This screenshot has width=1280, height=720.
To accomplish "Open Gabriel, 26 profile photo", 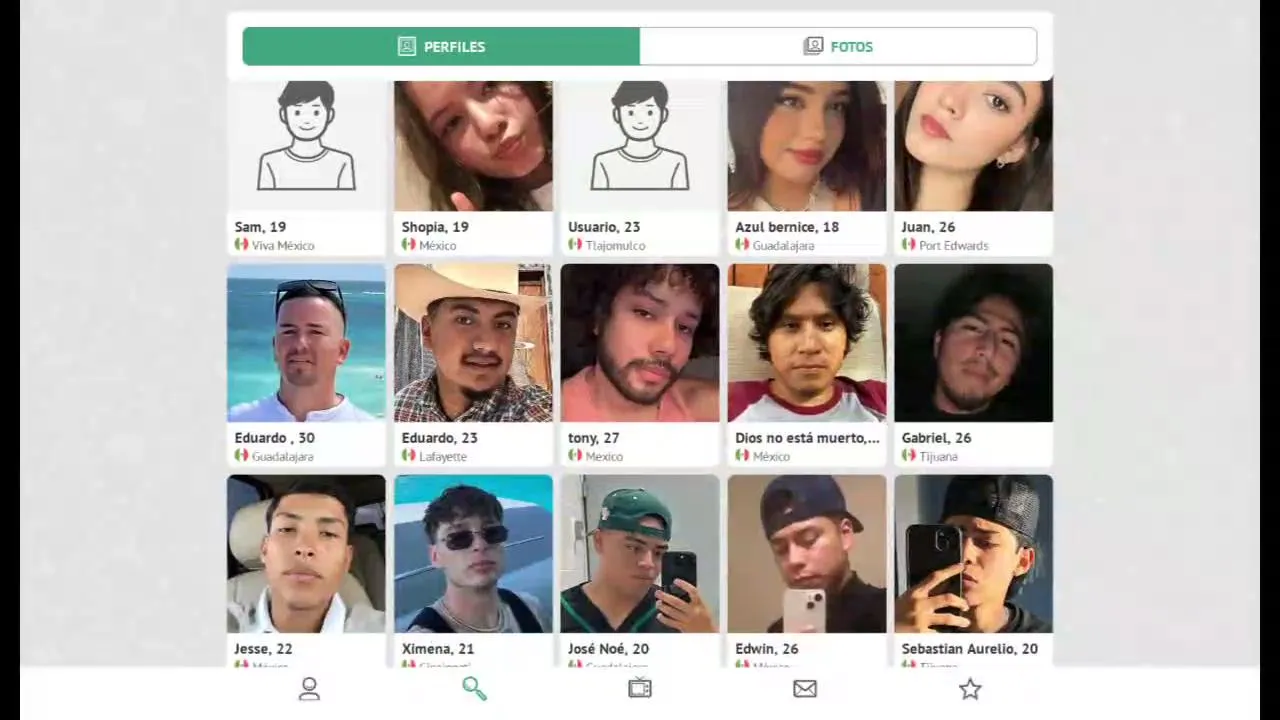I will point(973,343).
